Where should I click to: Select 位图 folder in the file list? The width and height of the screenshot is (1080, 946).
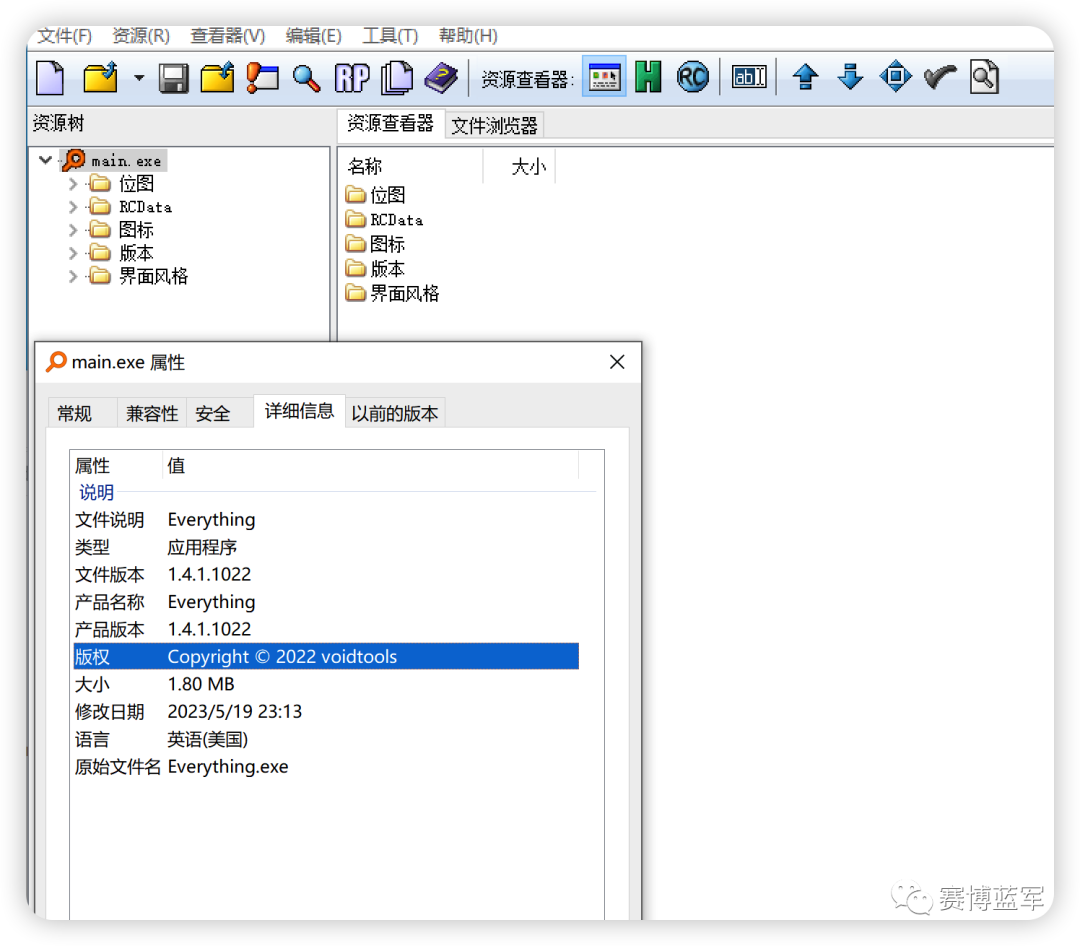(376, 195)
